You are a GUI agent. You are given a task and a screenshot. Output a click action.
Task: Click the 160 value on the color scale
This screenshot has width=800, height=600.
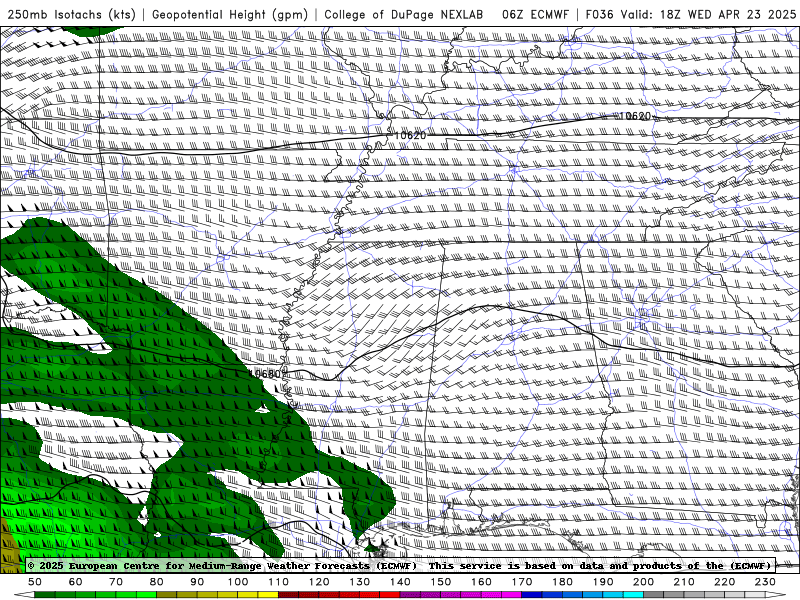click(x=481, y=582)
